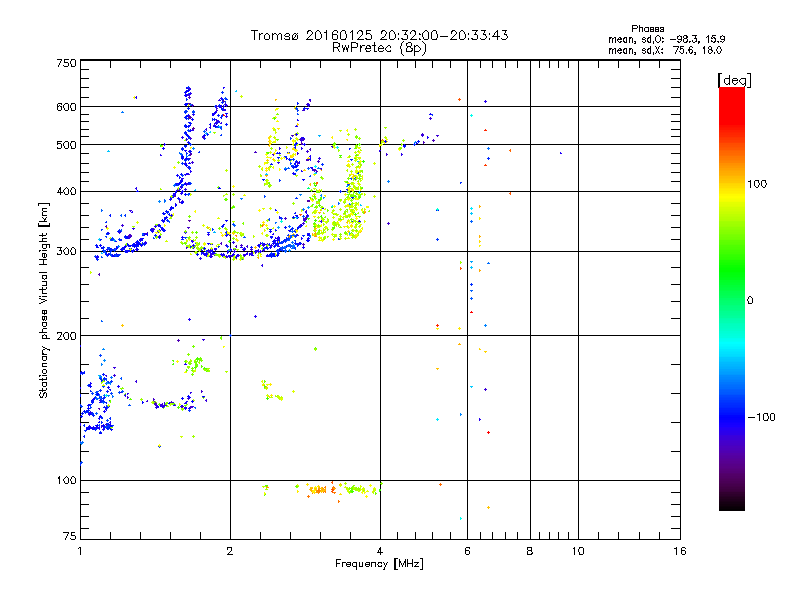Click y-axis tick label '100'
The height and width of the screenshot is (600, 800).
tap(66, 481)
